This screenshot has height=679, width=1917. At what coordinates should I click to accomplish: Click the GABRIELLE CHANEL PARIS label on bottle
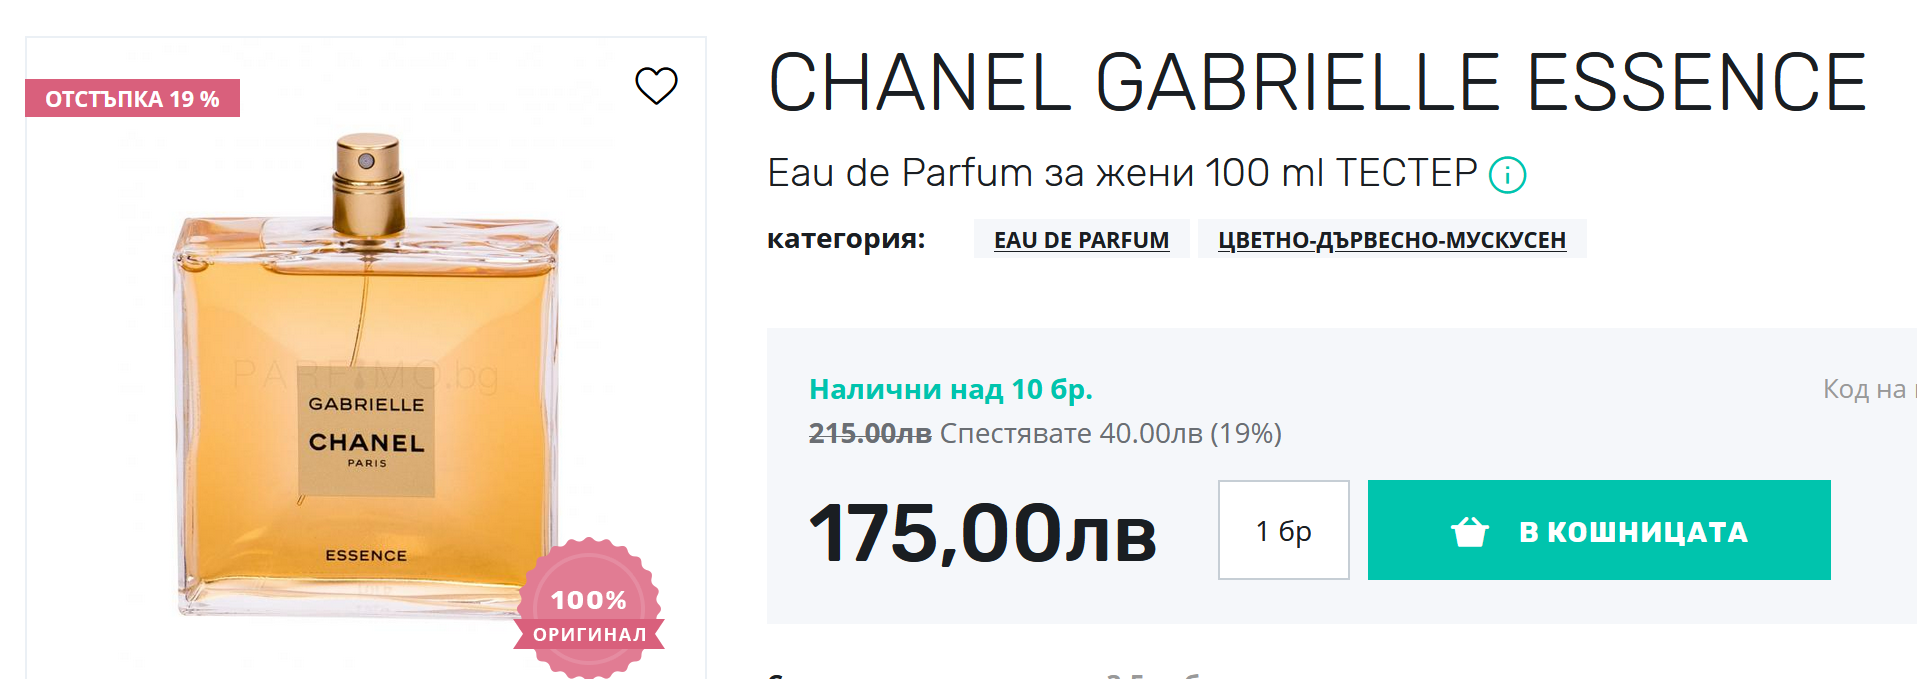coord(366,433)
